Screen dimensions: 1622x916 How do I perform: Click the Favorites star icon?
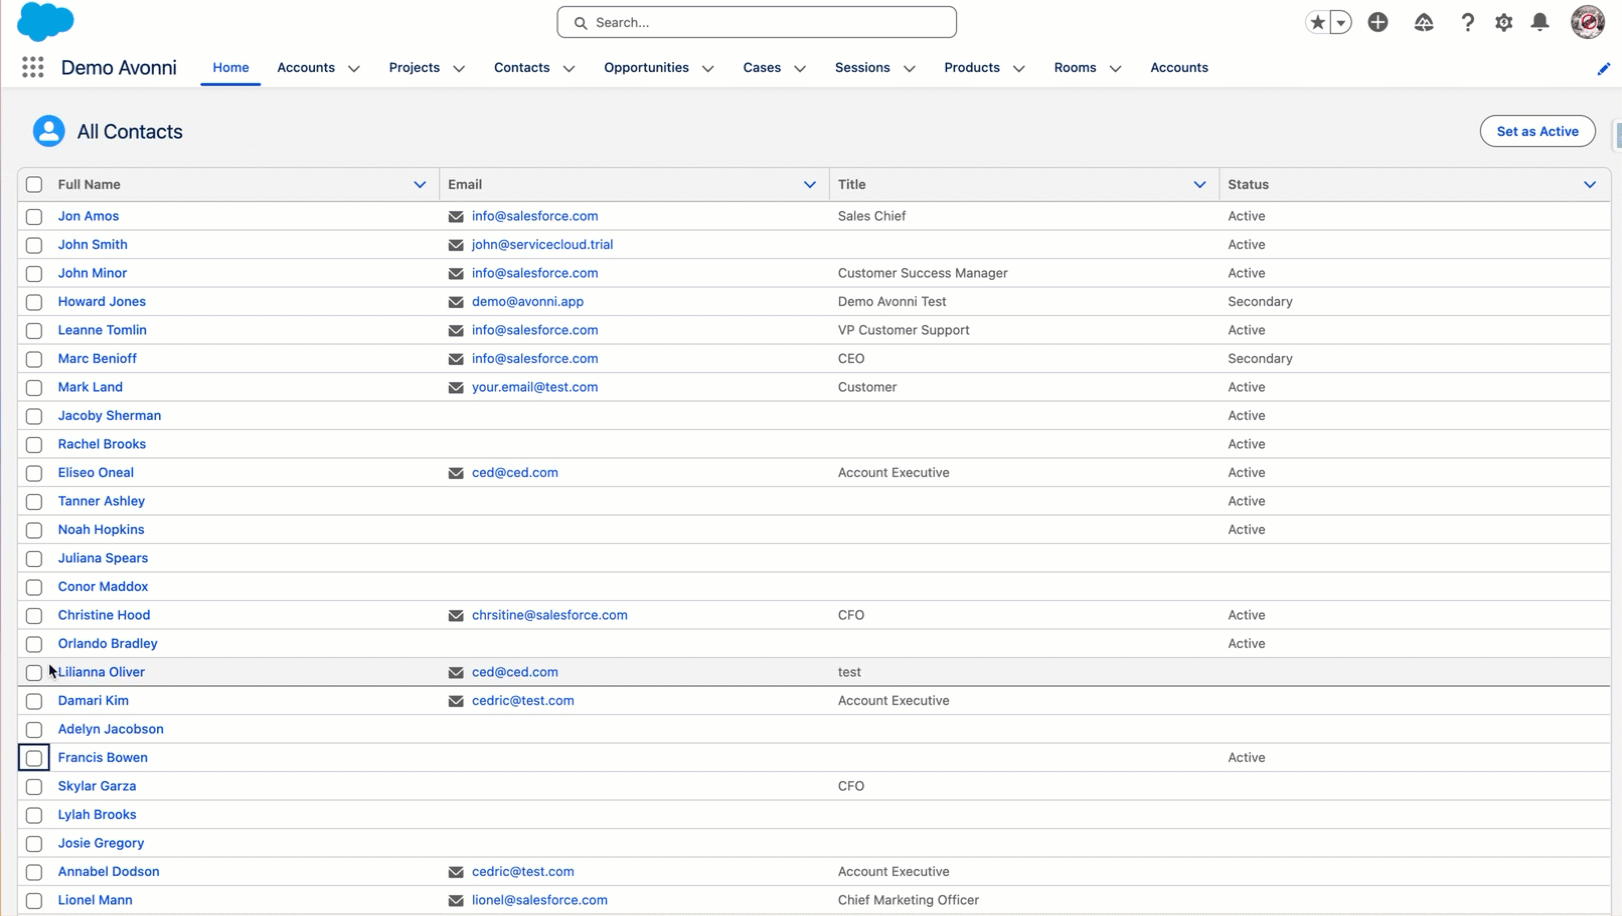click(1317, 22)
